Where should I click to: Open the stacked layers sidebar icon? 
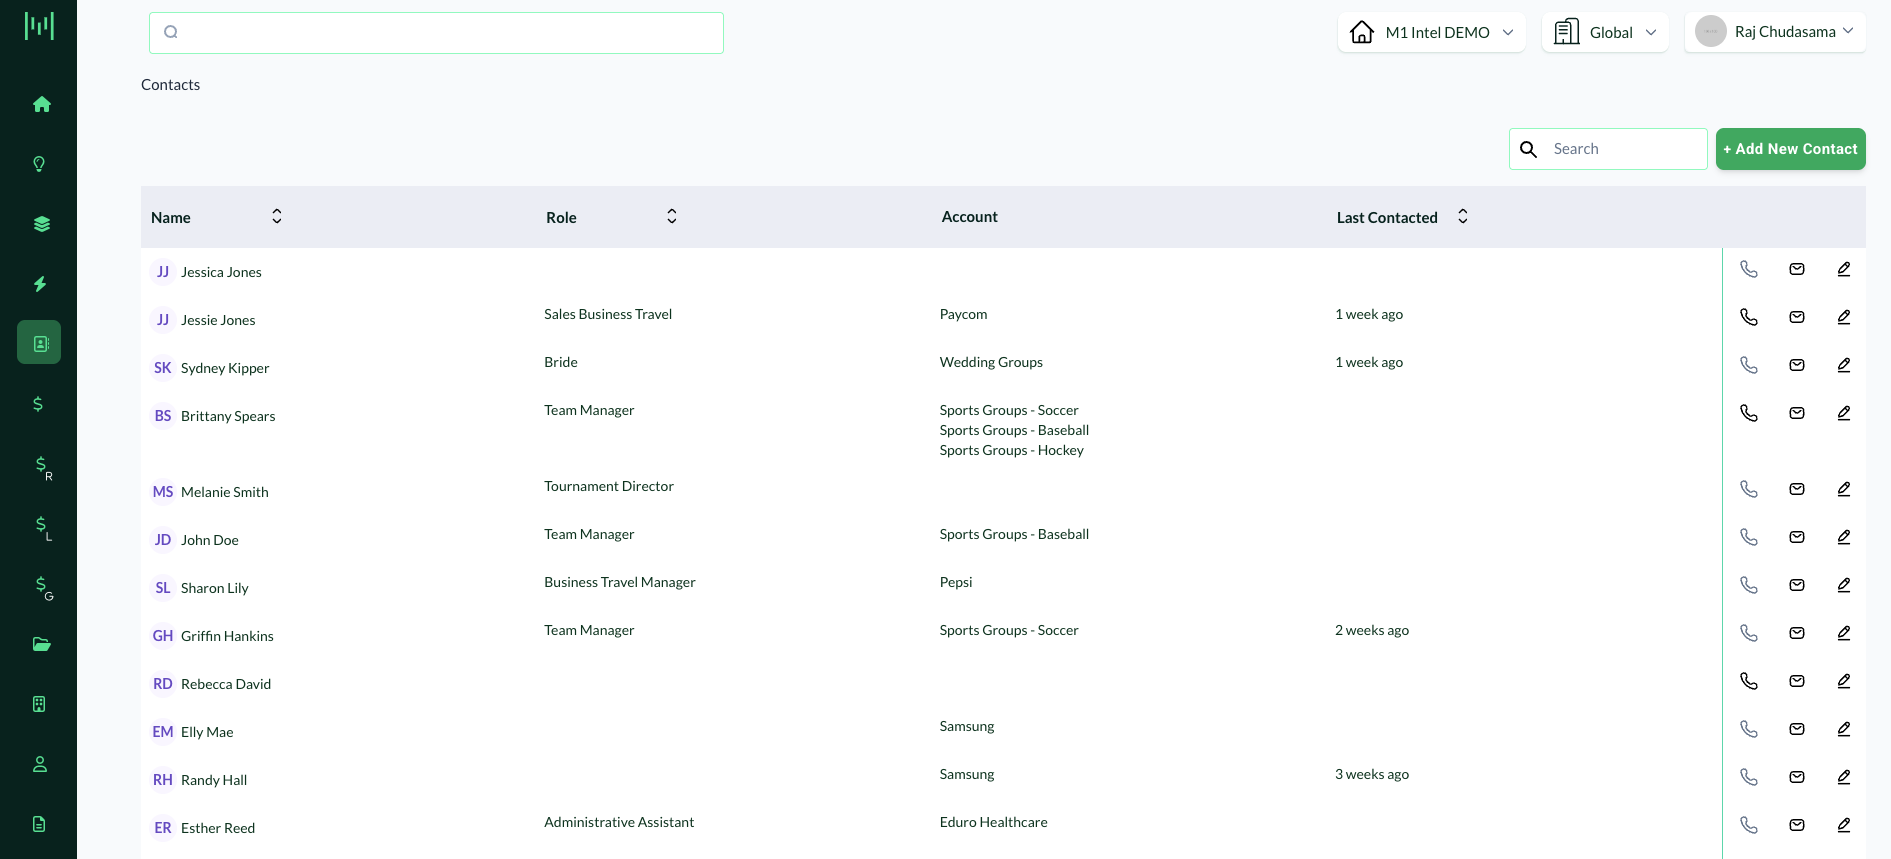tap(41, 224)
